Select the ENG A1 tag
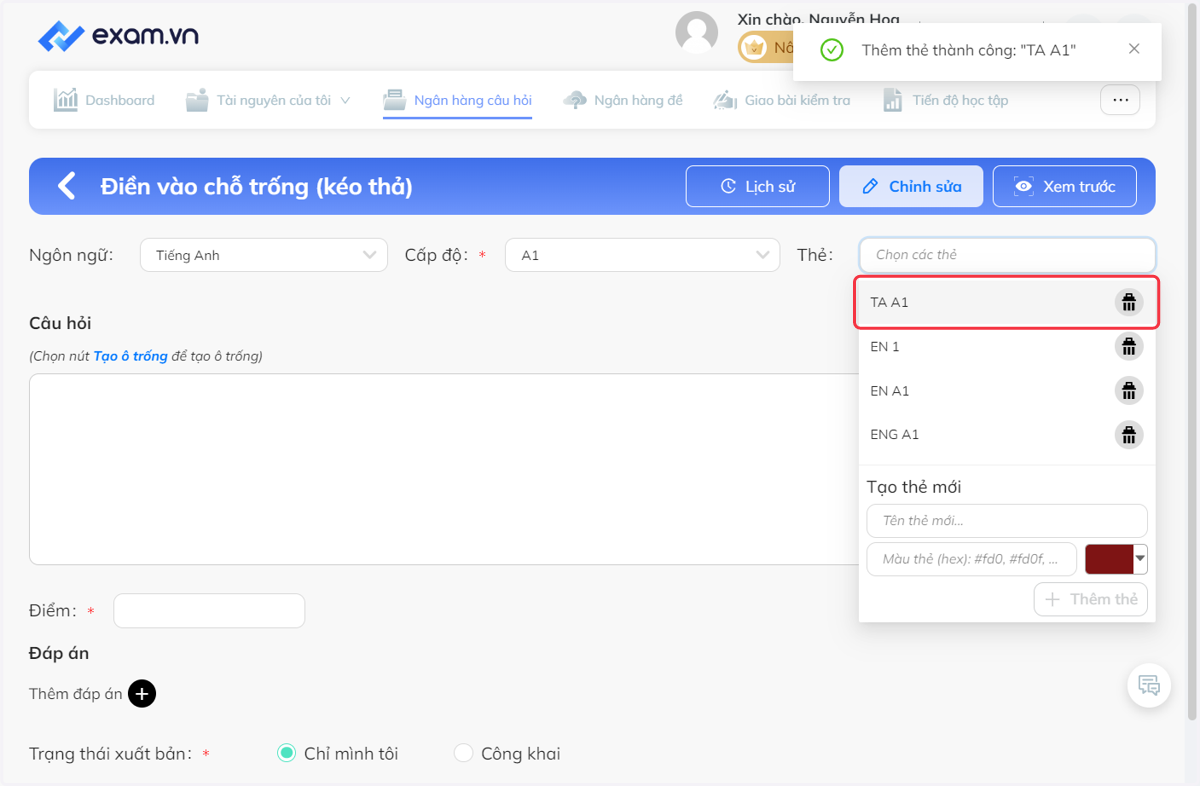The image size is (1200, 786). pyautogui.click(x=1007, y=435)
